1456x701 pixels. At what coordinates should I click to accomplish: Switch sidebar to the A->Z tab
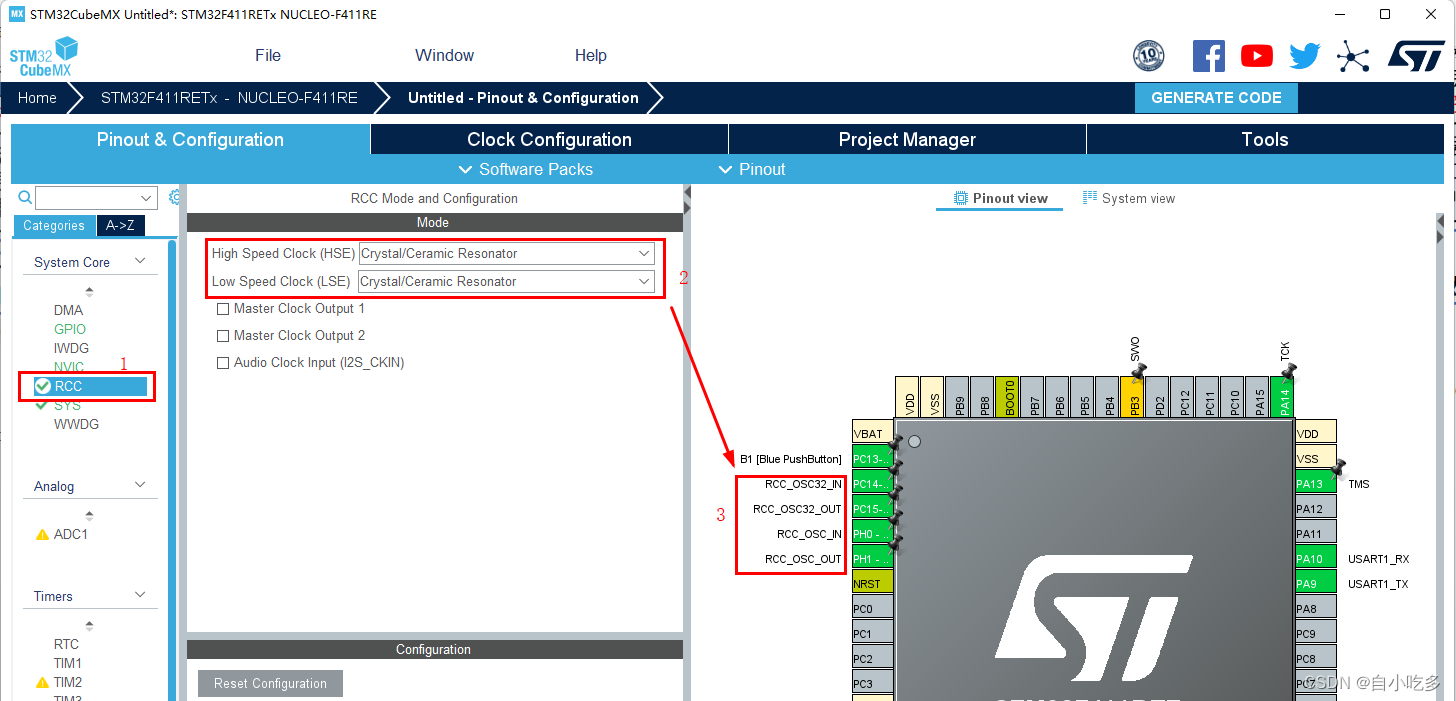click(x=120, y=225)
